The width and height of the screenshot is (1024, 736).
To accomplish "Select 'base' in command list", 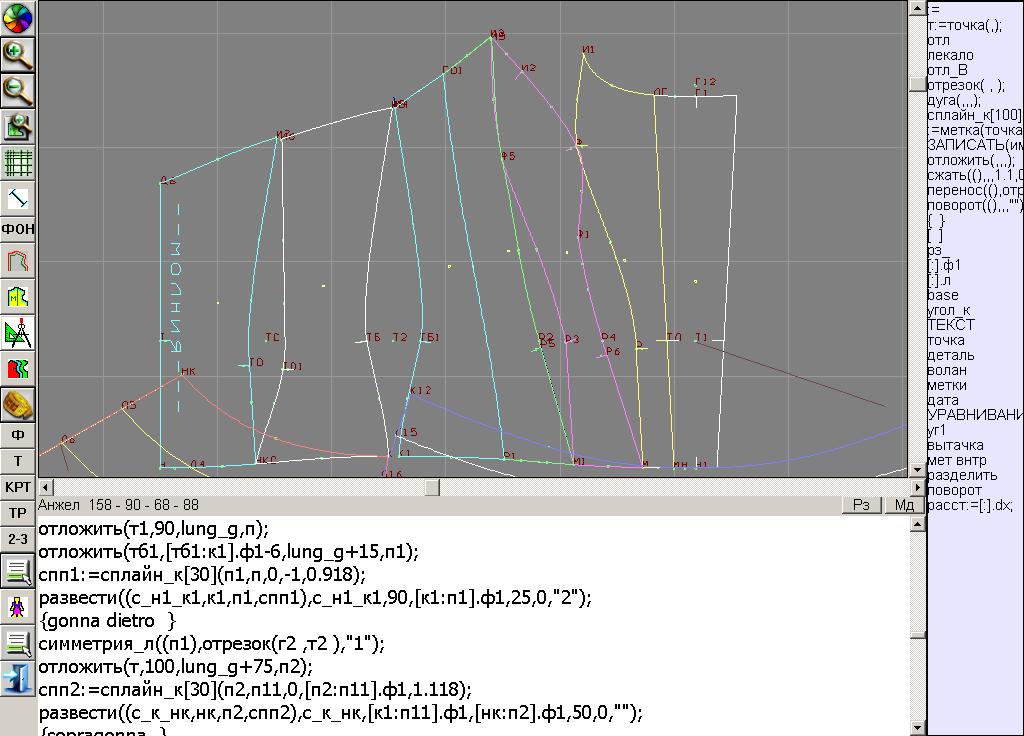I will (943, 295).
